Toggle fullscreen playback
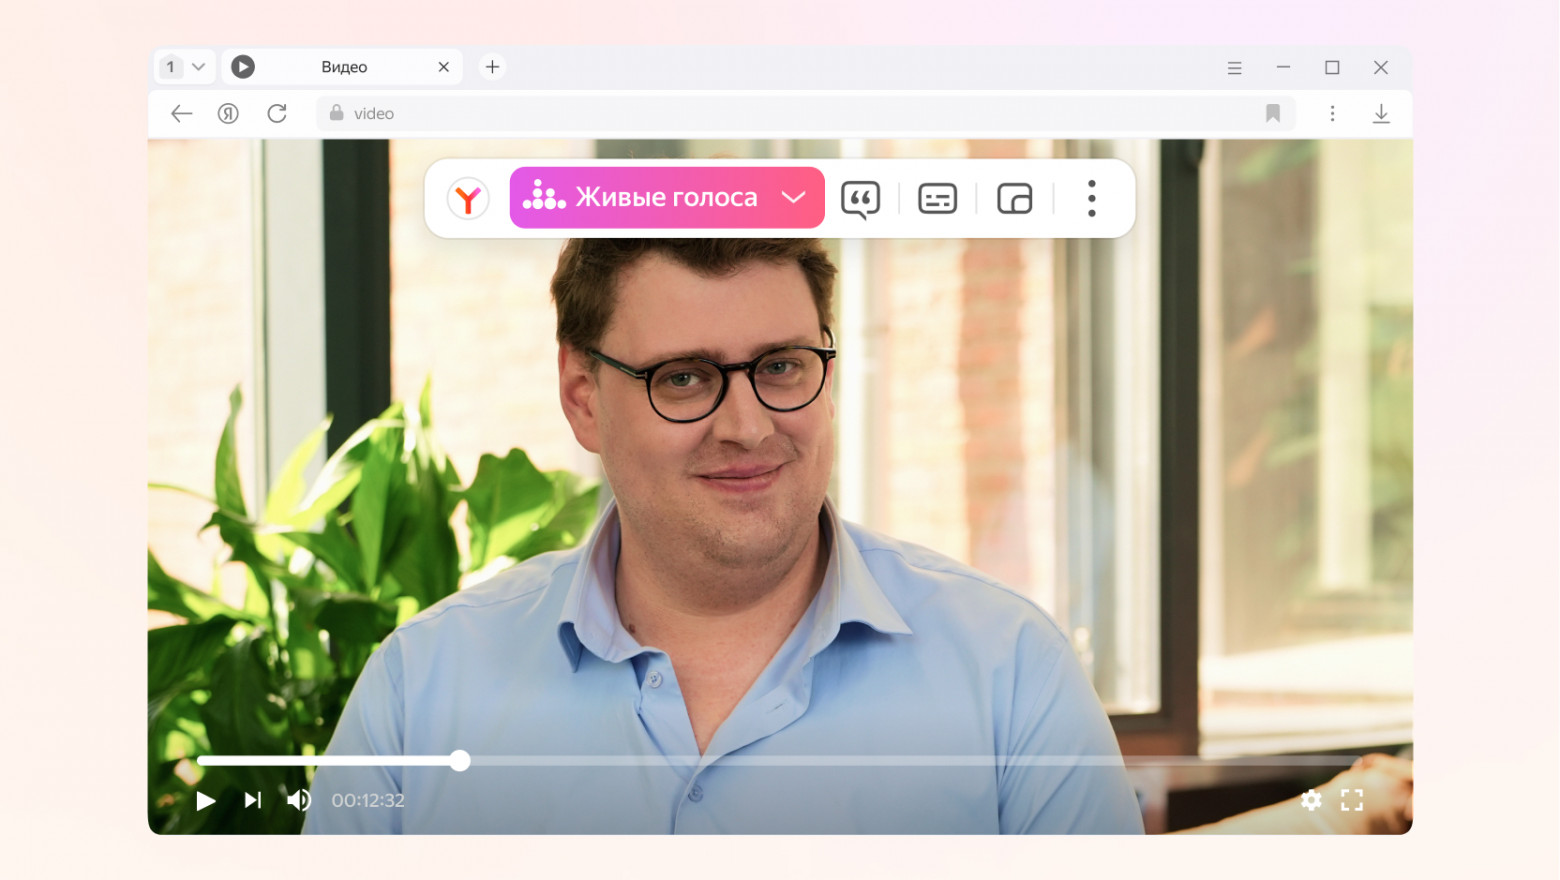The width and height of the screenshot is (1560, 880). point(1352,800)
